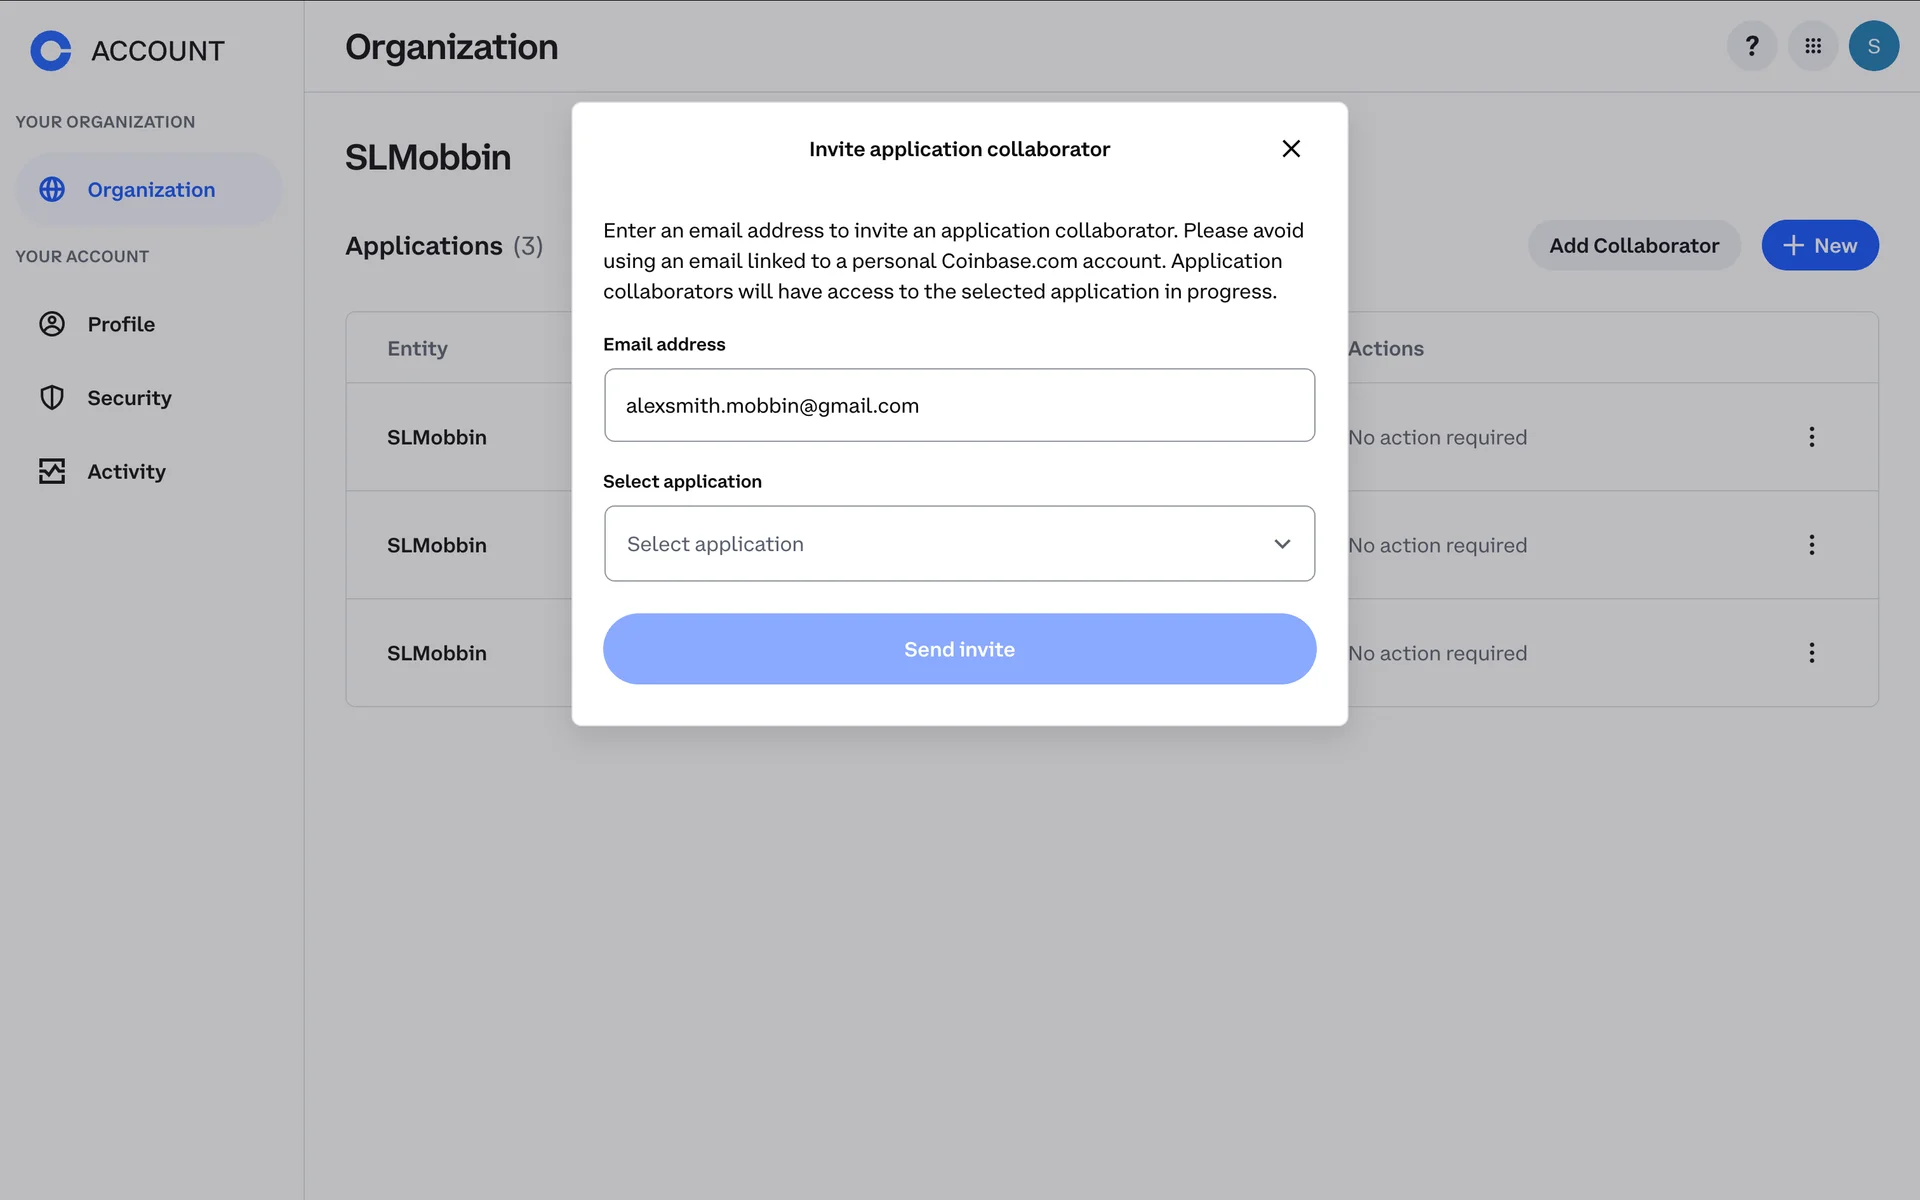Viewport: 1920px width, 1200px height.
Task: Open third row three-dot actions menu
Action: coord(1811,653)
